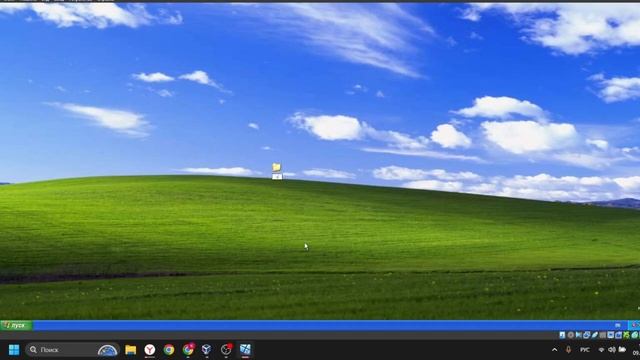The image size is (640, 360).
Task: Open the Windows 11 Start menu
Action: click(x=14, y=350)
